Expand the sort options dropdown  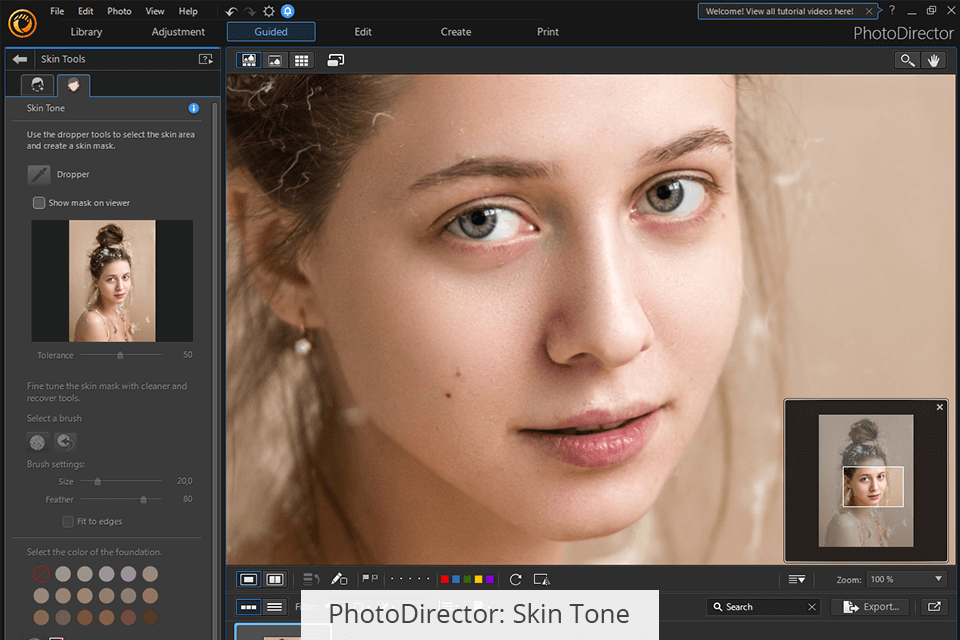click(x=796, y=579)
